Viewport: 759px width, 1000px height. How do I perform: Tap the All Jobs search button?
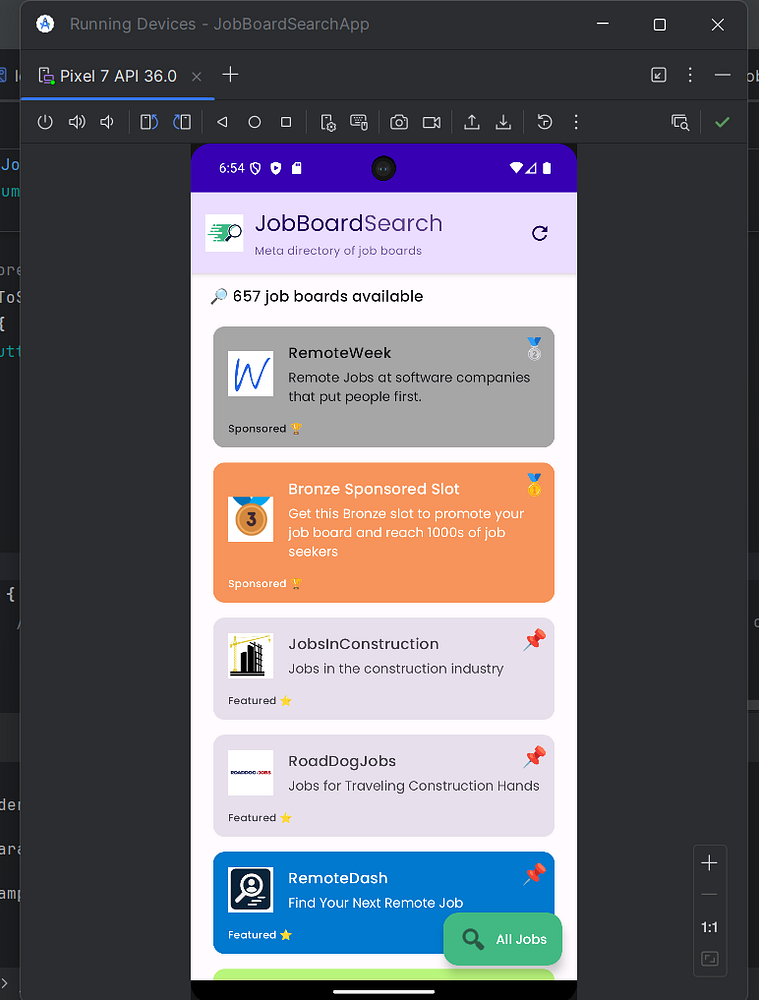point(503,939)
